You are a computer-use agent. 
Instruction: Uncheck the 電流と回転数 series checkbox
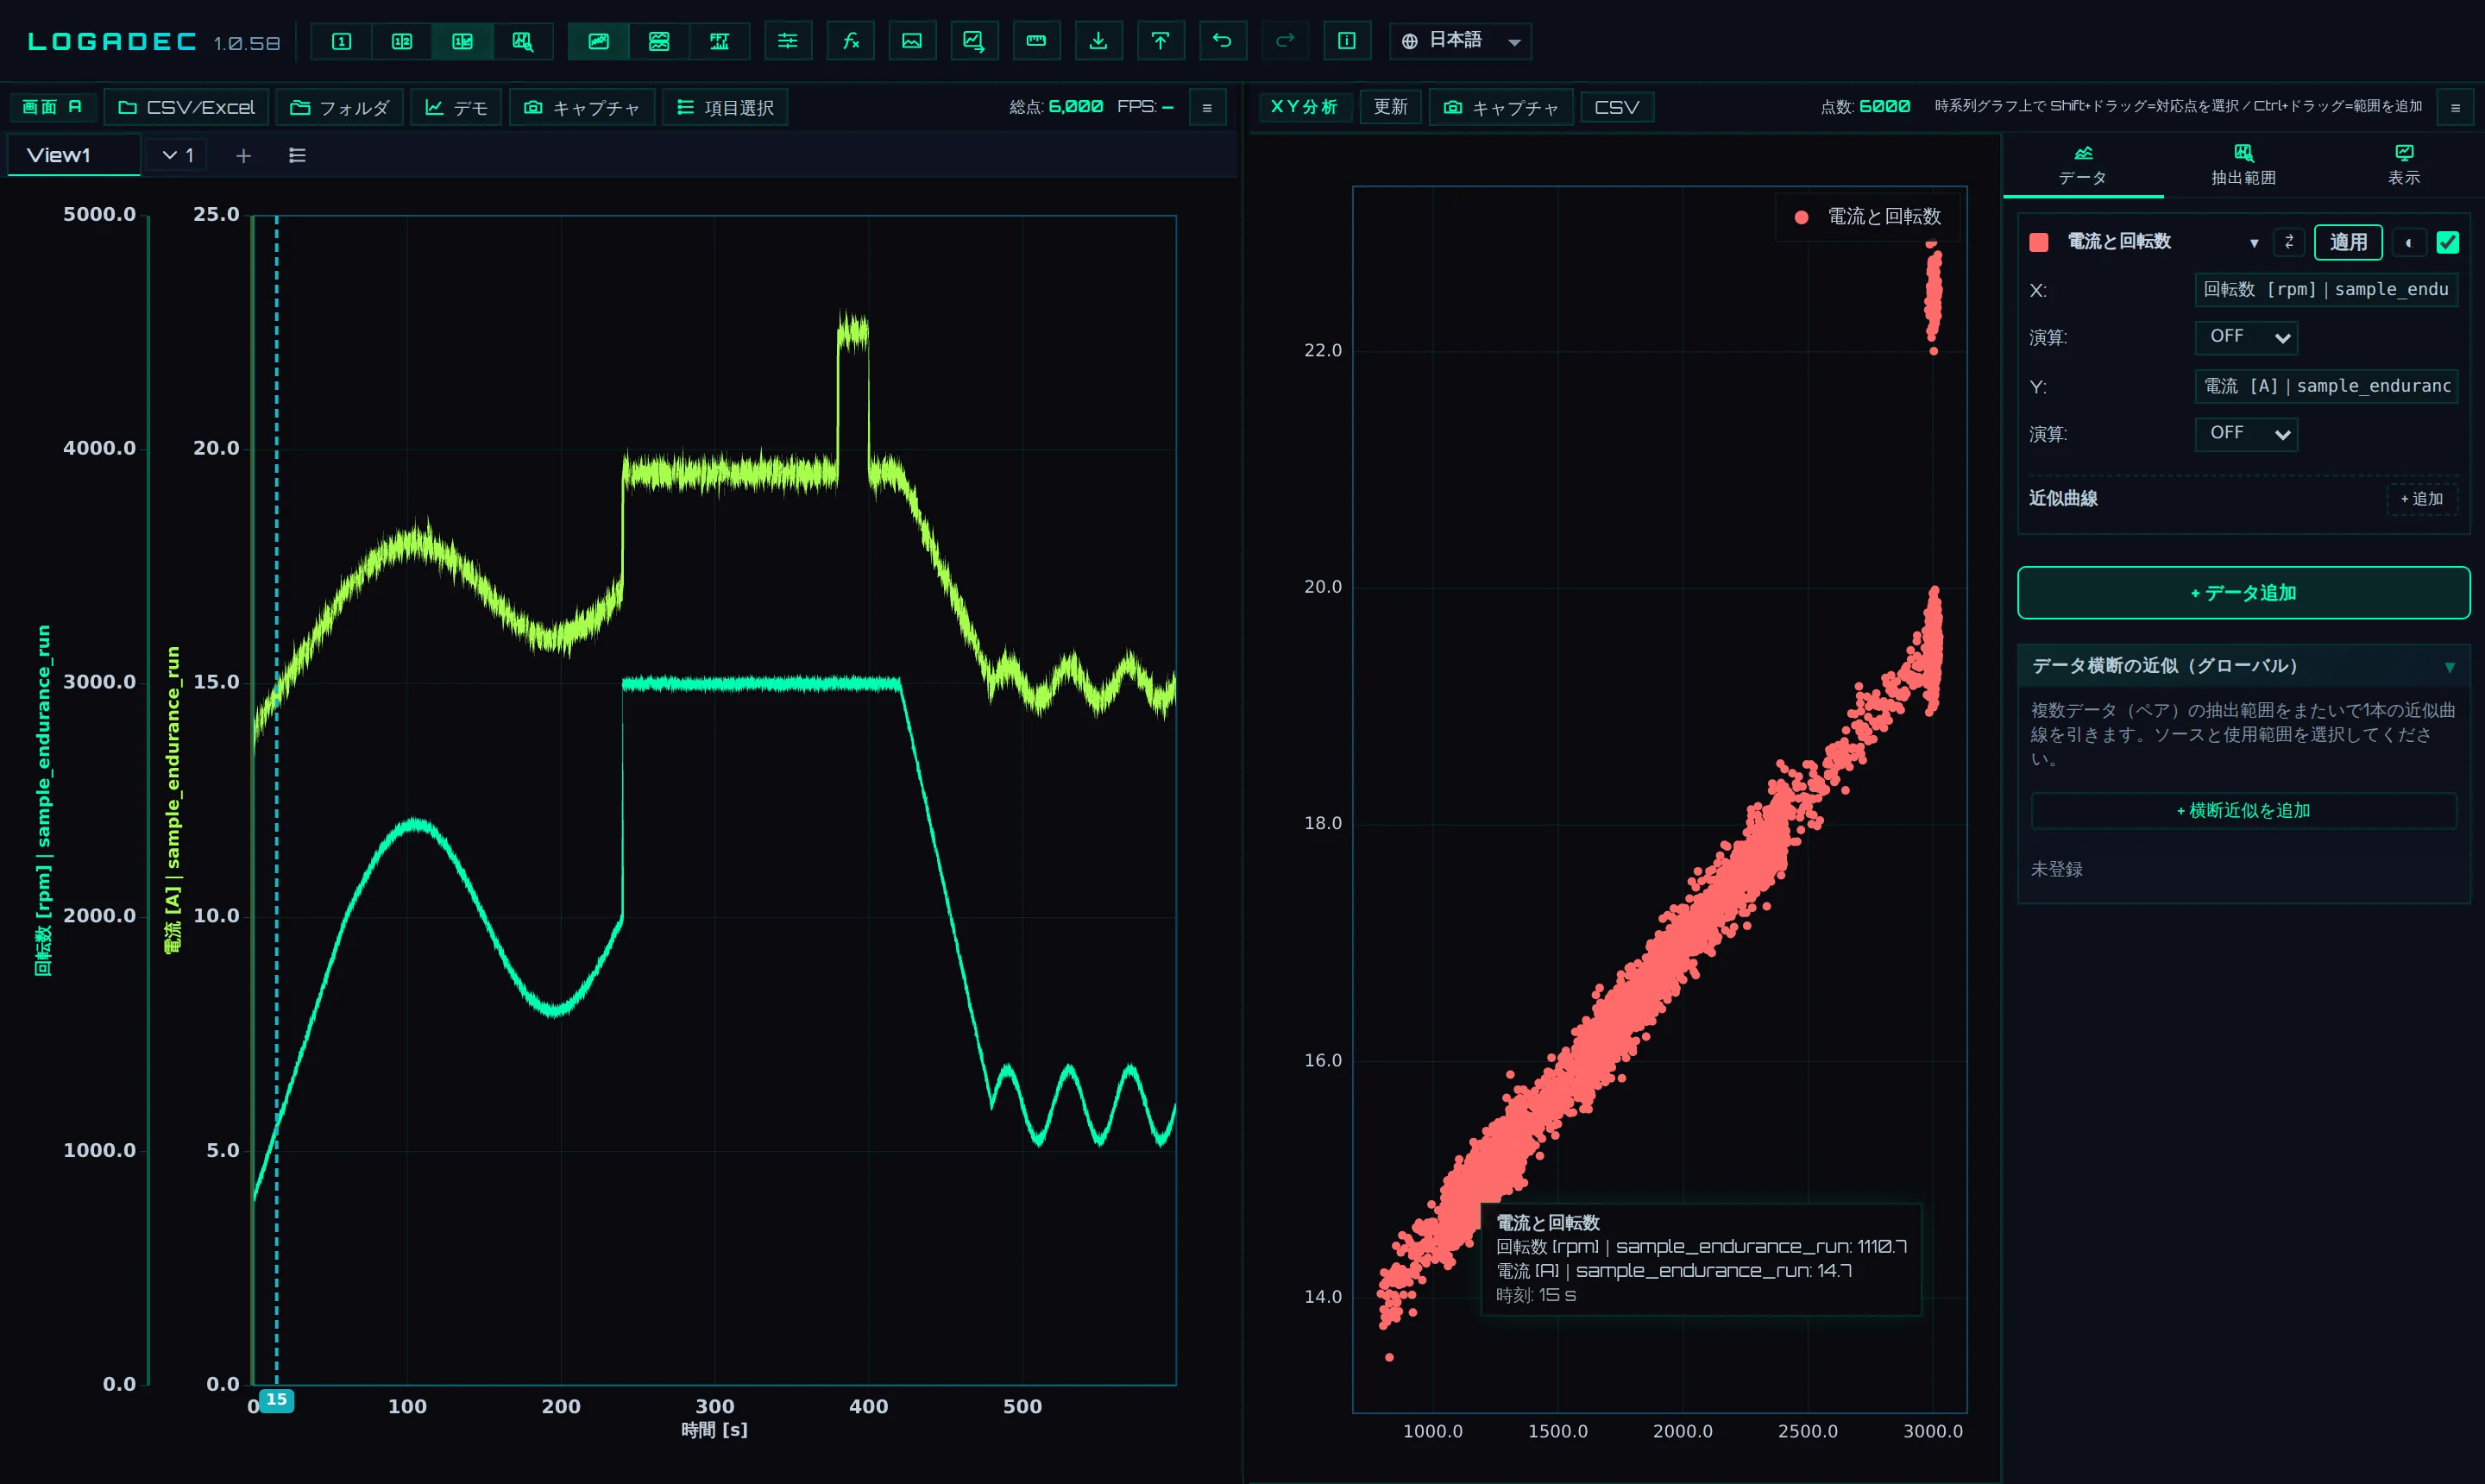point(2448,242)
